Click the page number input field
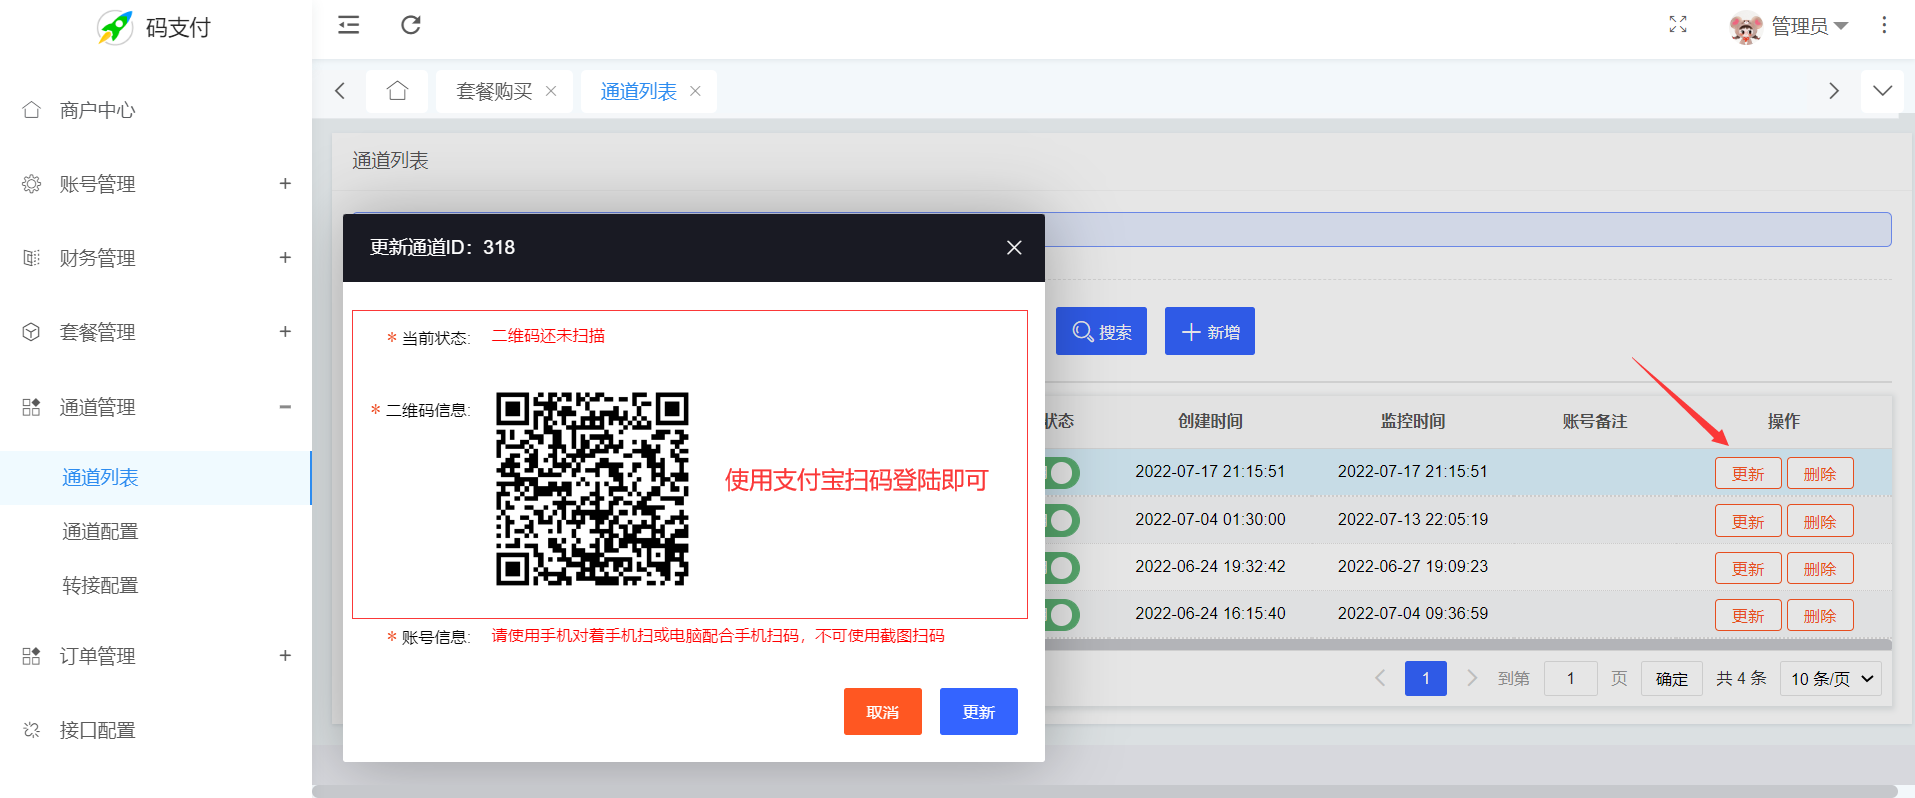The width and height of the screenshot is (1915, 798). click(x=1570, y=679)
